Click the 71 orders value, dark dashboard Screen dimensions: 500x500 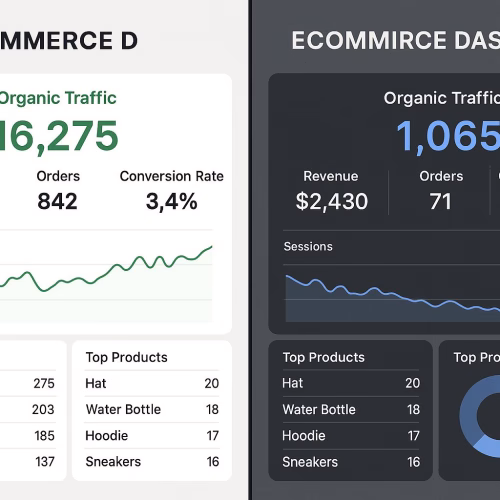point(440,201)
